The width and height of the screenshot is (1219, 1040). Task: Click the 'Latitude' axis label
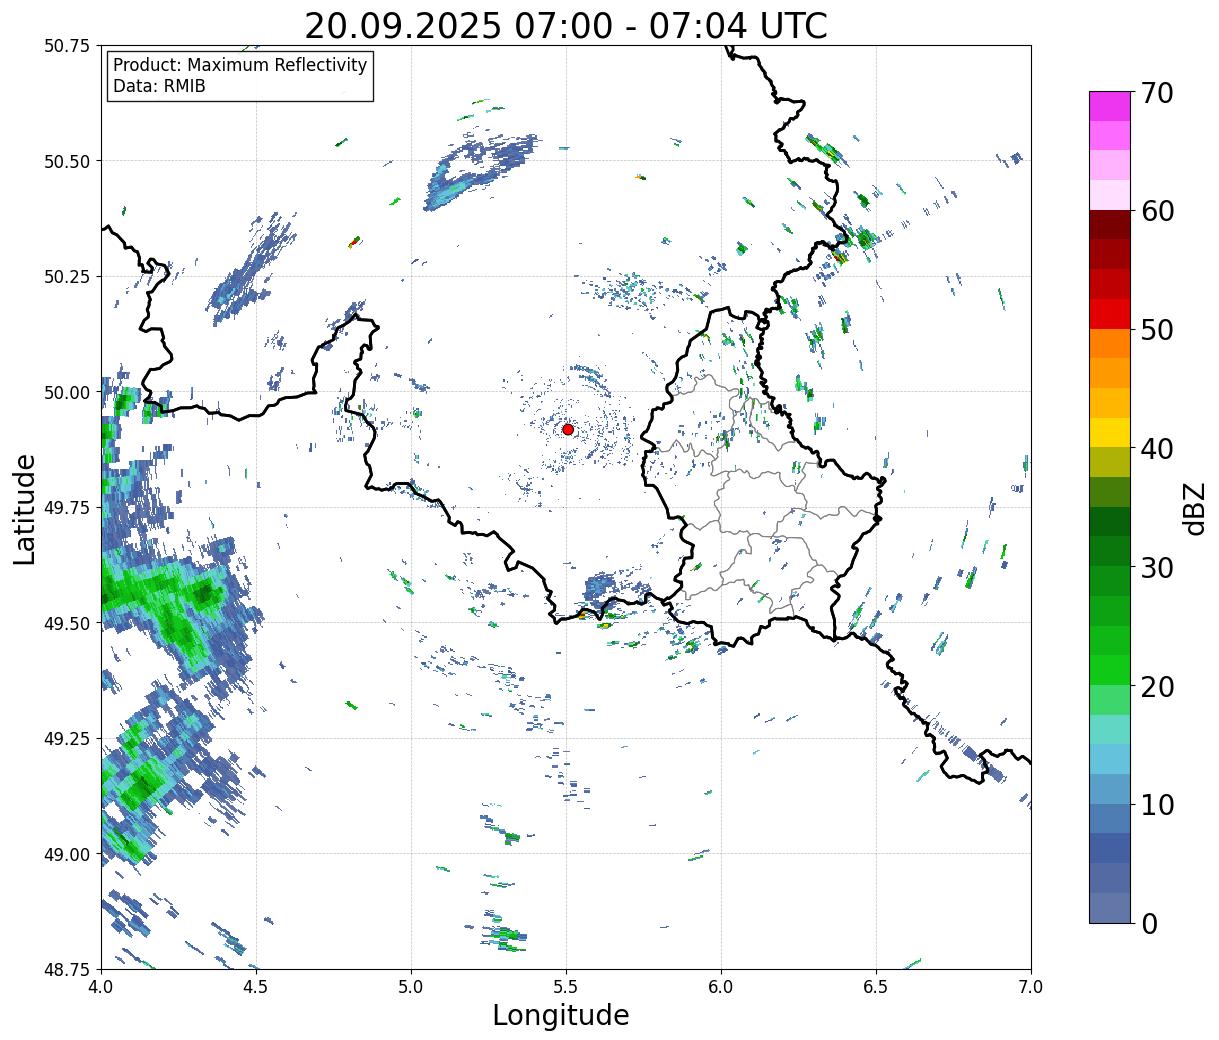(25, 509)
